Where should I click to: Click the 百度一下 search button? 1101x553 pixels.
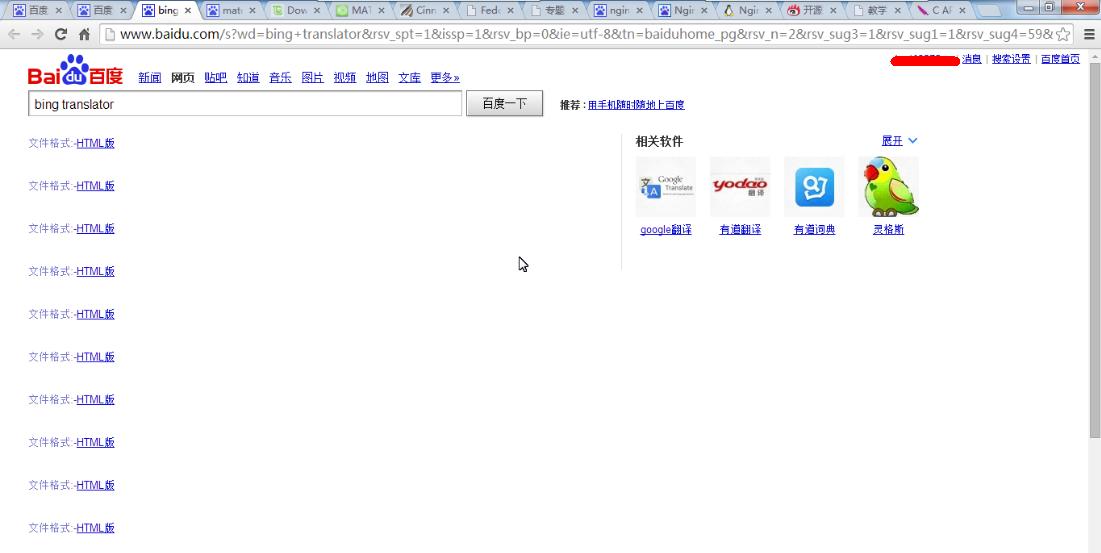point(504,104)
